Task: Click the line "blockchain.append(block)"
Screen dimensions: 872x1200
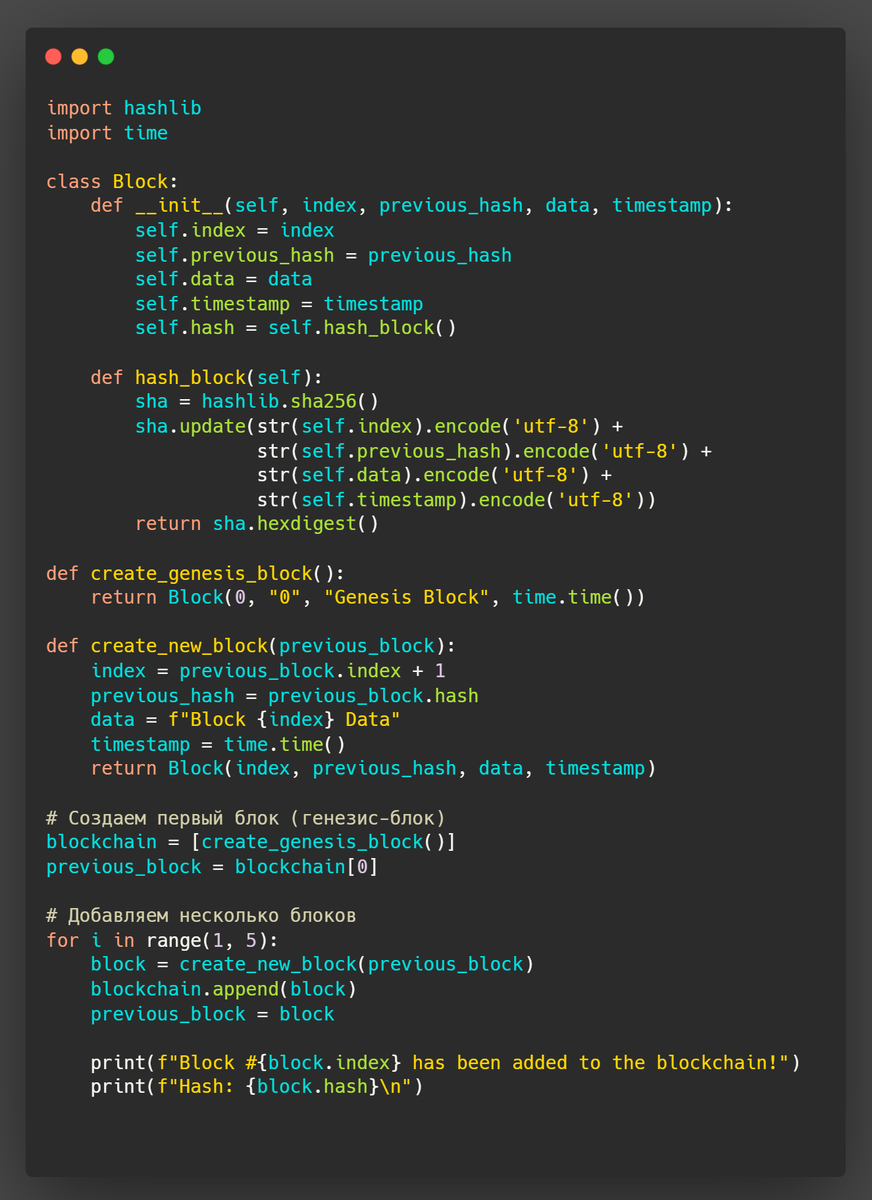Action: pos(224,989)
